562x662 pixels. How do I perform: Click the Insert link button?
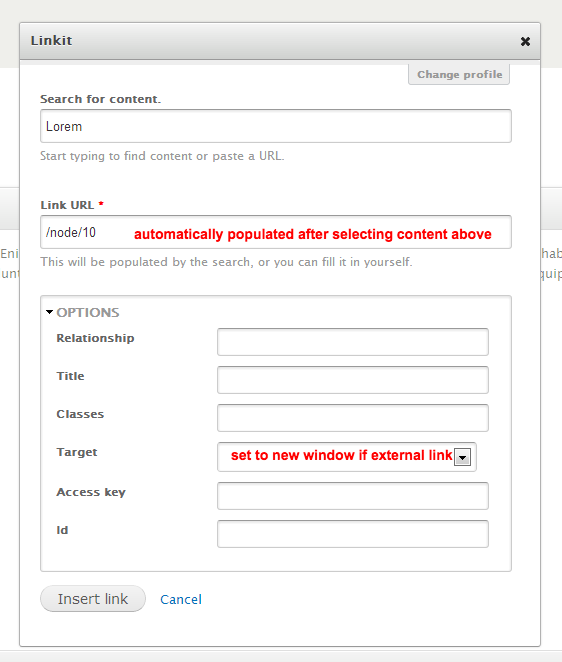[x=93, y=599]
